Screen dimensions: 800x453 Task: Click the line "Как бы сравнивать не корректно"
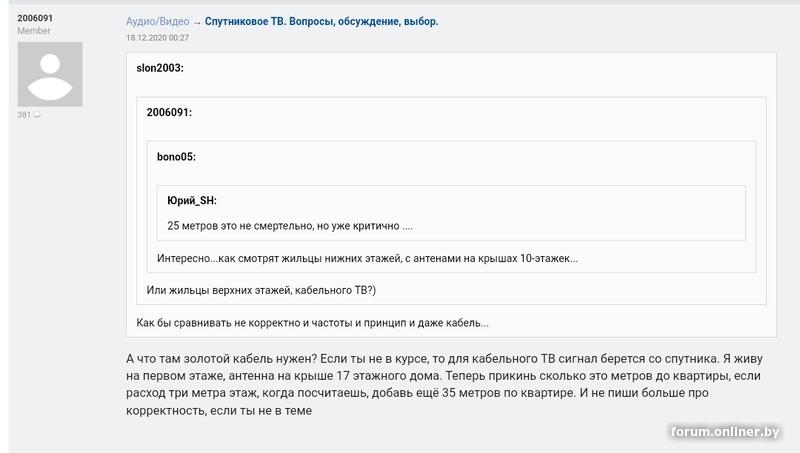pos(312,322)
